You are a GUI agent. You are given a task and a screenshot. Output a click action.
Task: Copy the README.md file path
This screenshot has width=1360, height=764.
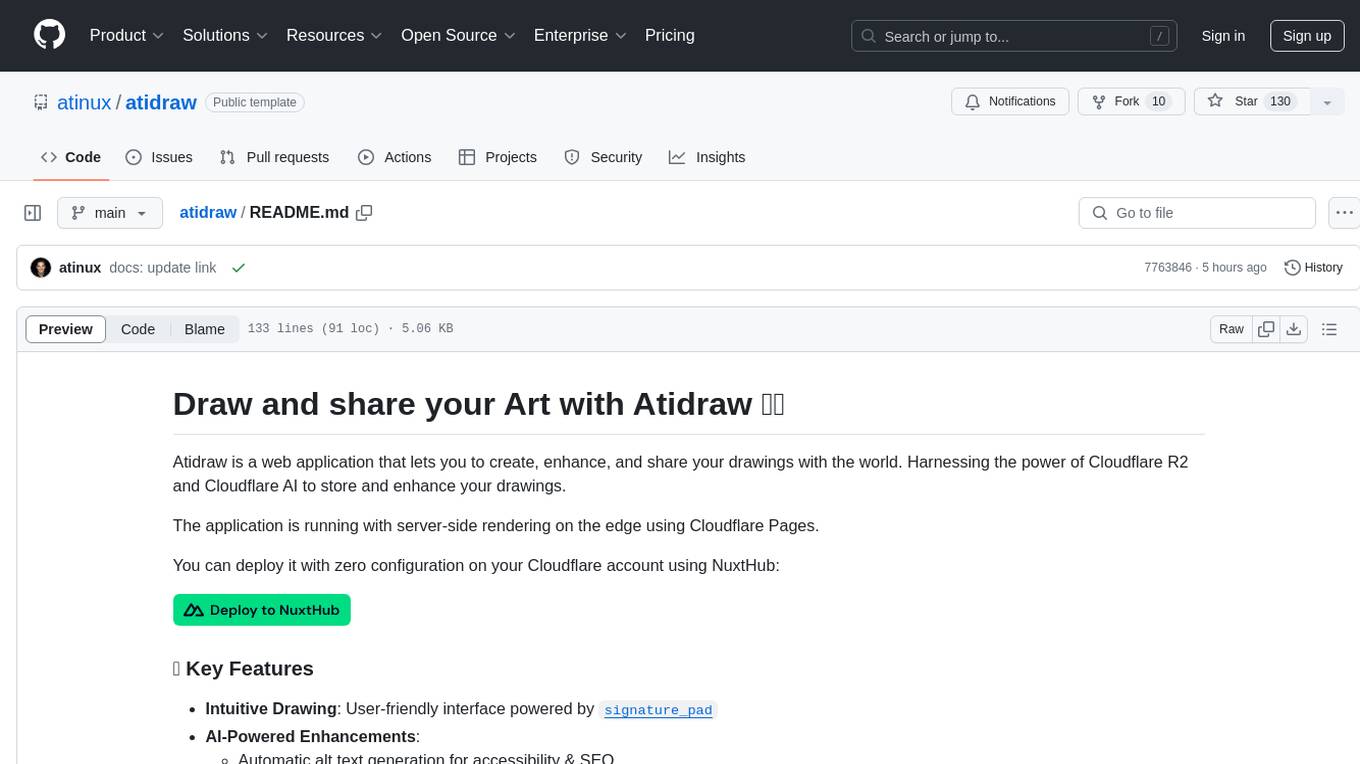click(x=364, y=213)
